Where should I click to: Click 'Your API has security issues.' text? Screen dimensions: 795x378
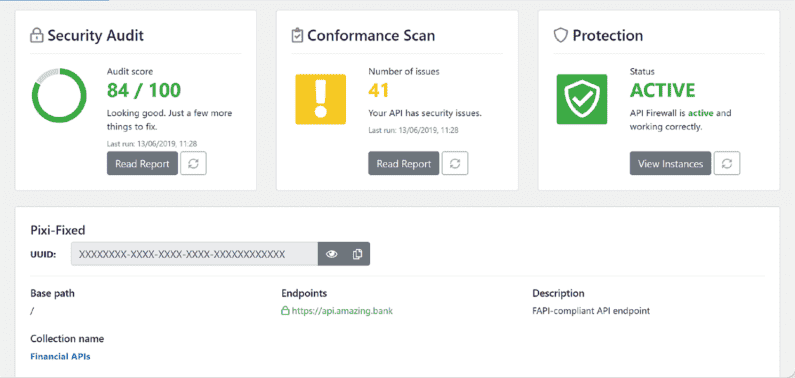point(425,113)
